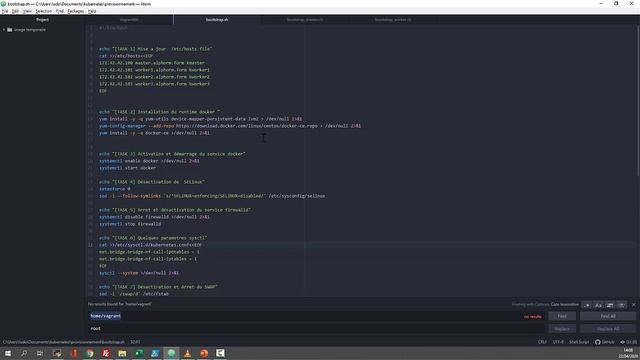
Task: Open the Help menu
Action: tap(92, 11)
